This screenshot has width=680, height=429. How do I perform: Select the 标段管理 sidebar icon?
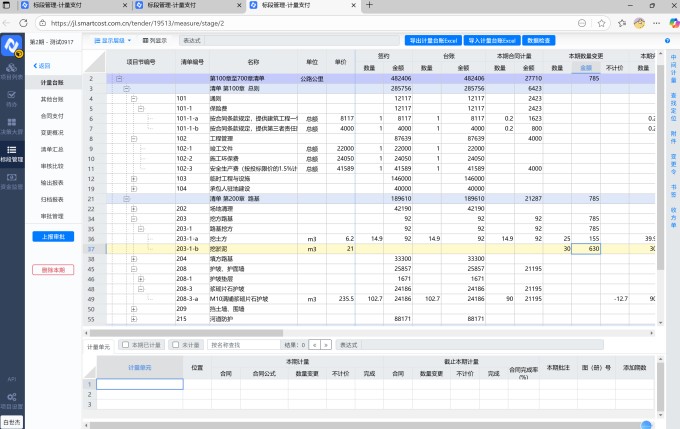[x=12, y=154]
